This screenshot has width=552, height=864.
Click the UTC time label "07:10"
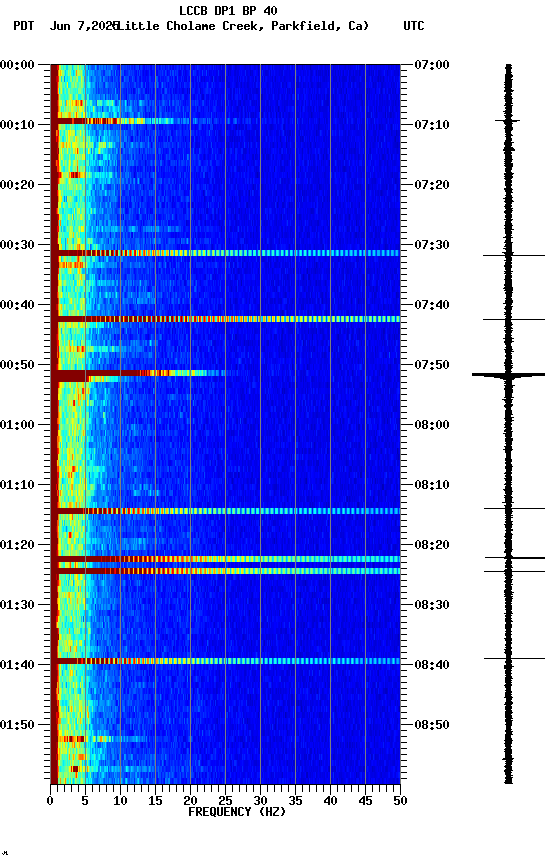pos(432,125)
